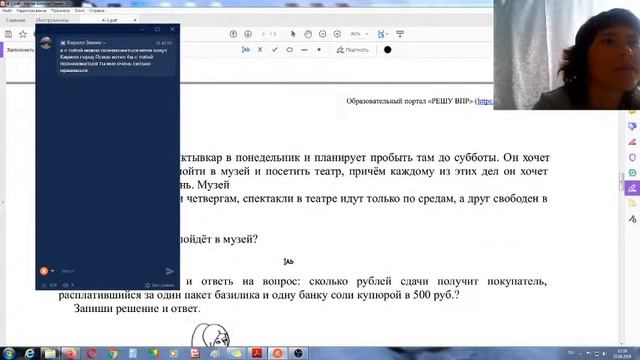Screen dimensions: 640x360
Task: Open the shield protect tool in right panel
Action: coord(632,158)
